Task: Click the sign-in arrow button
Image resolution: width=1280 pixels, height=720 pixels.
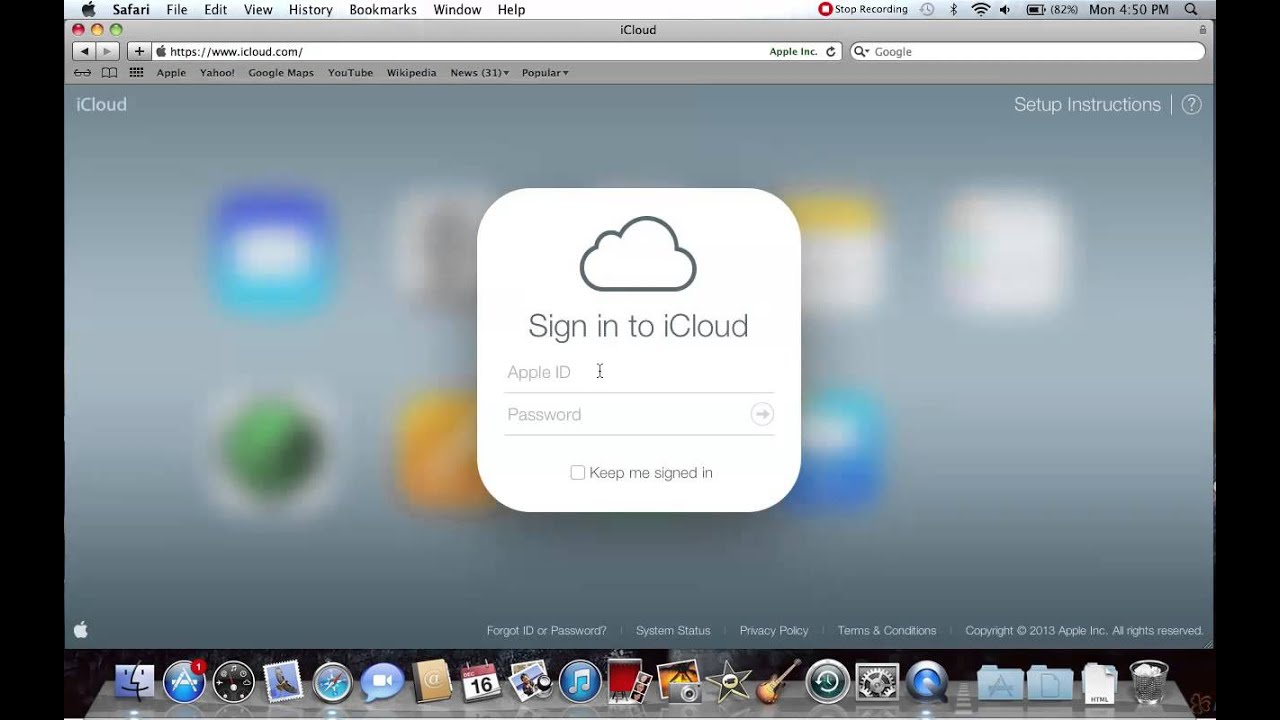Action: point(762,414)
